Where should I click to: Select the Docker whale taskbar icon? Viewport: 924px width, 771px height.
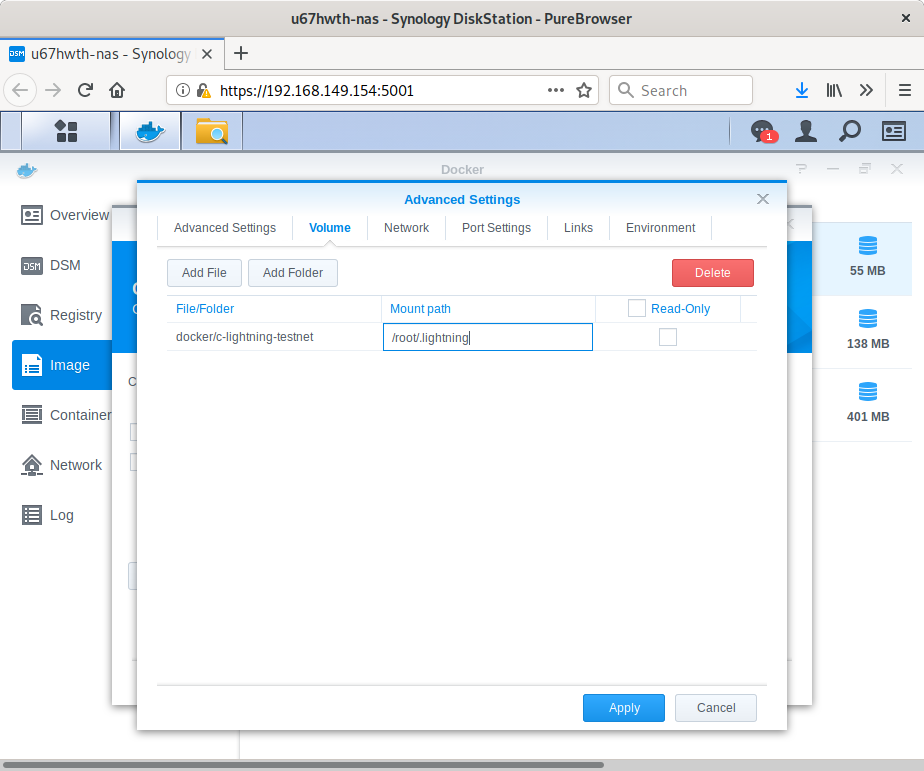coord(150,131)
